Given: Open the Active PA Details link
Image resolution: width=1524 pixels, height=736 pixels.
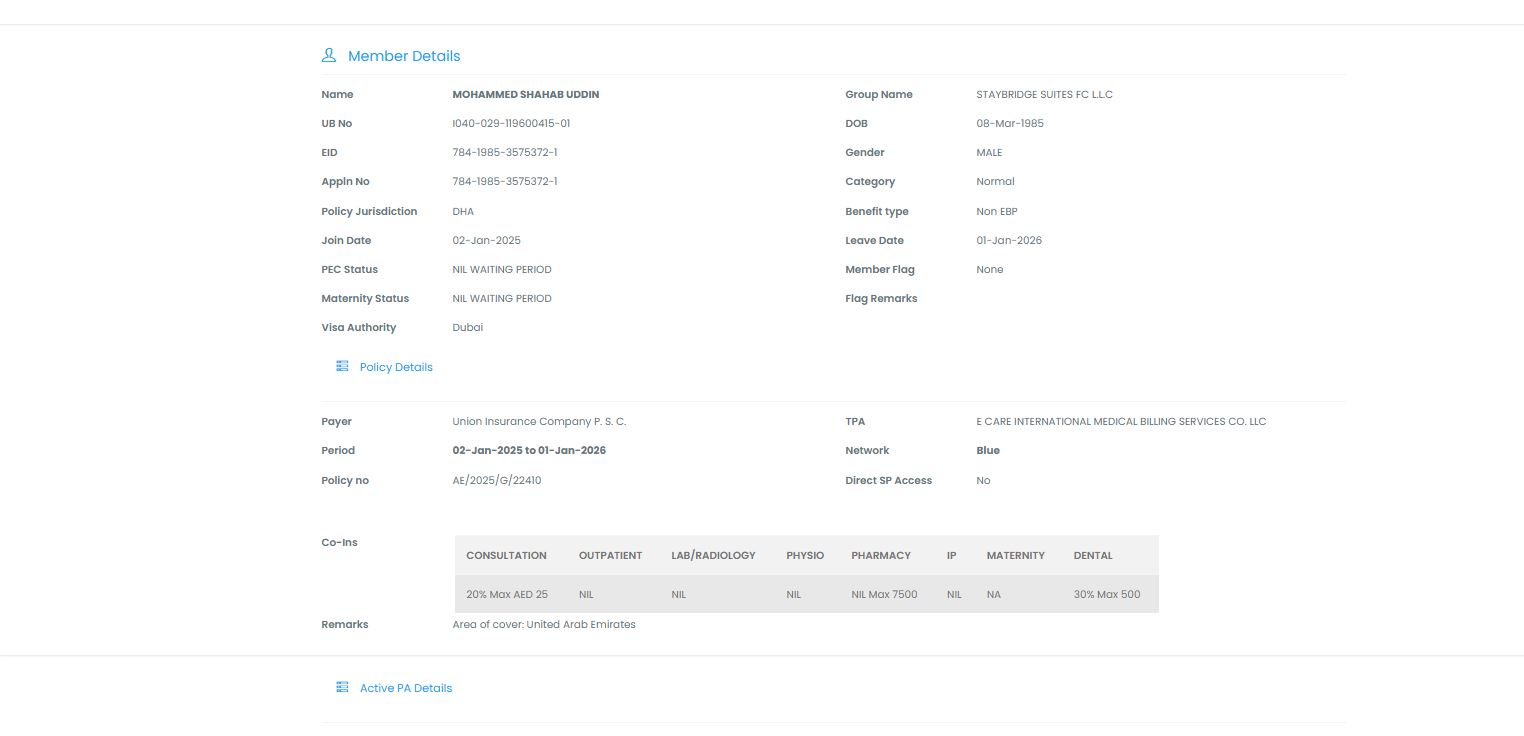Looking at the screenshot, I should (x=406, y=688).
